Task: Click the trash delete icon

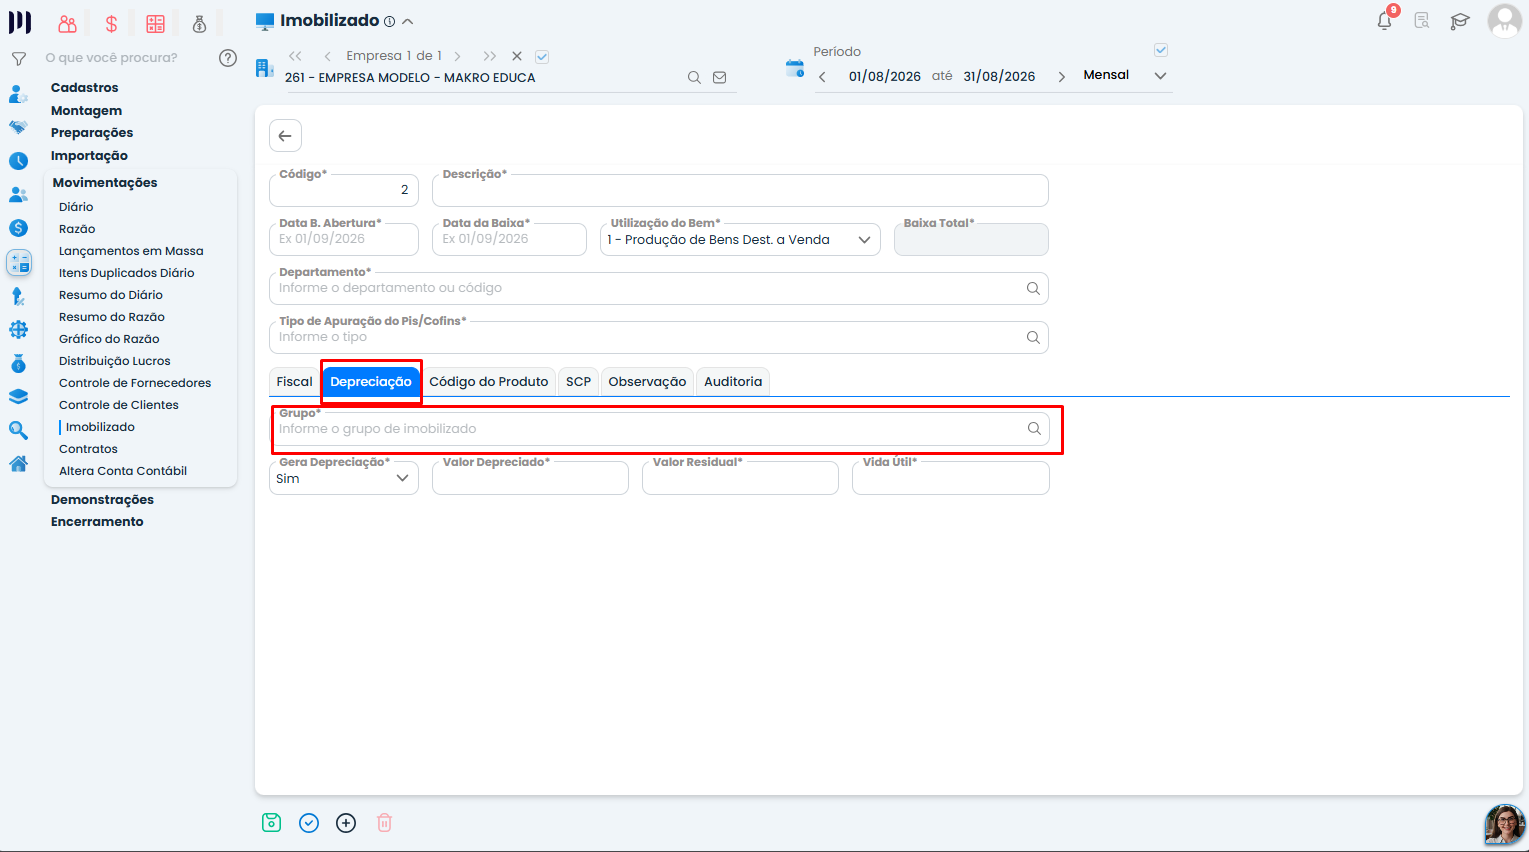Action: 384,823
